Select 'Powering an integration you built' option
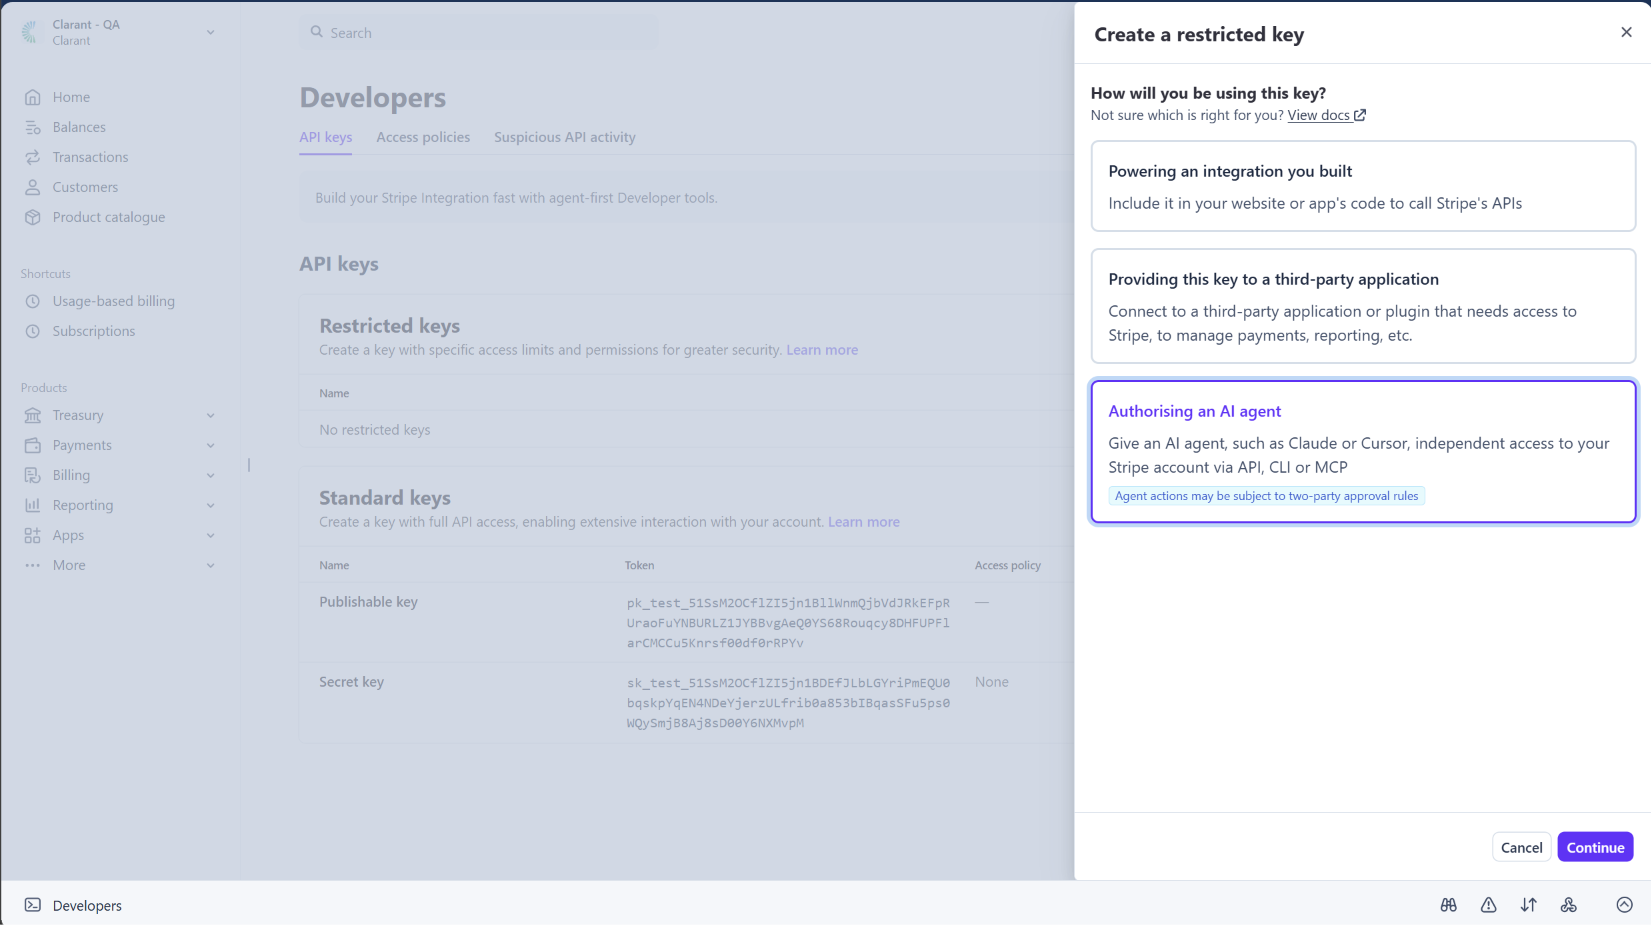Viewport: 1651px width, 925px height. click(1363, 186)
